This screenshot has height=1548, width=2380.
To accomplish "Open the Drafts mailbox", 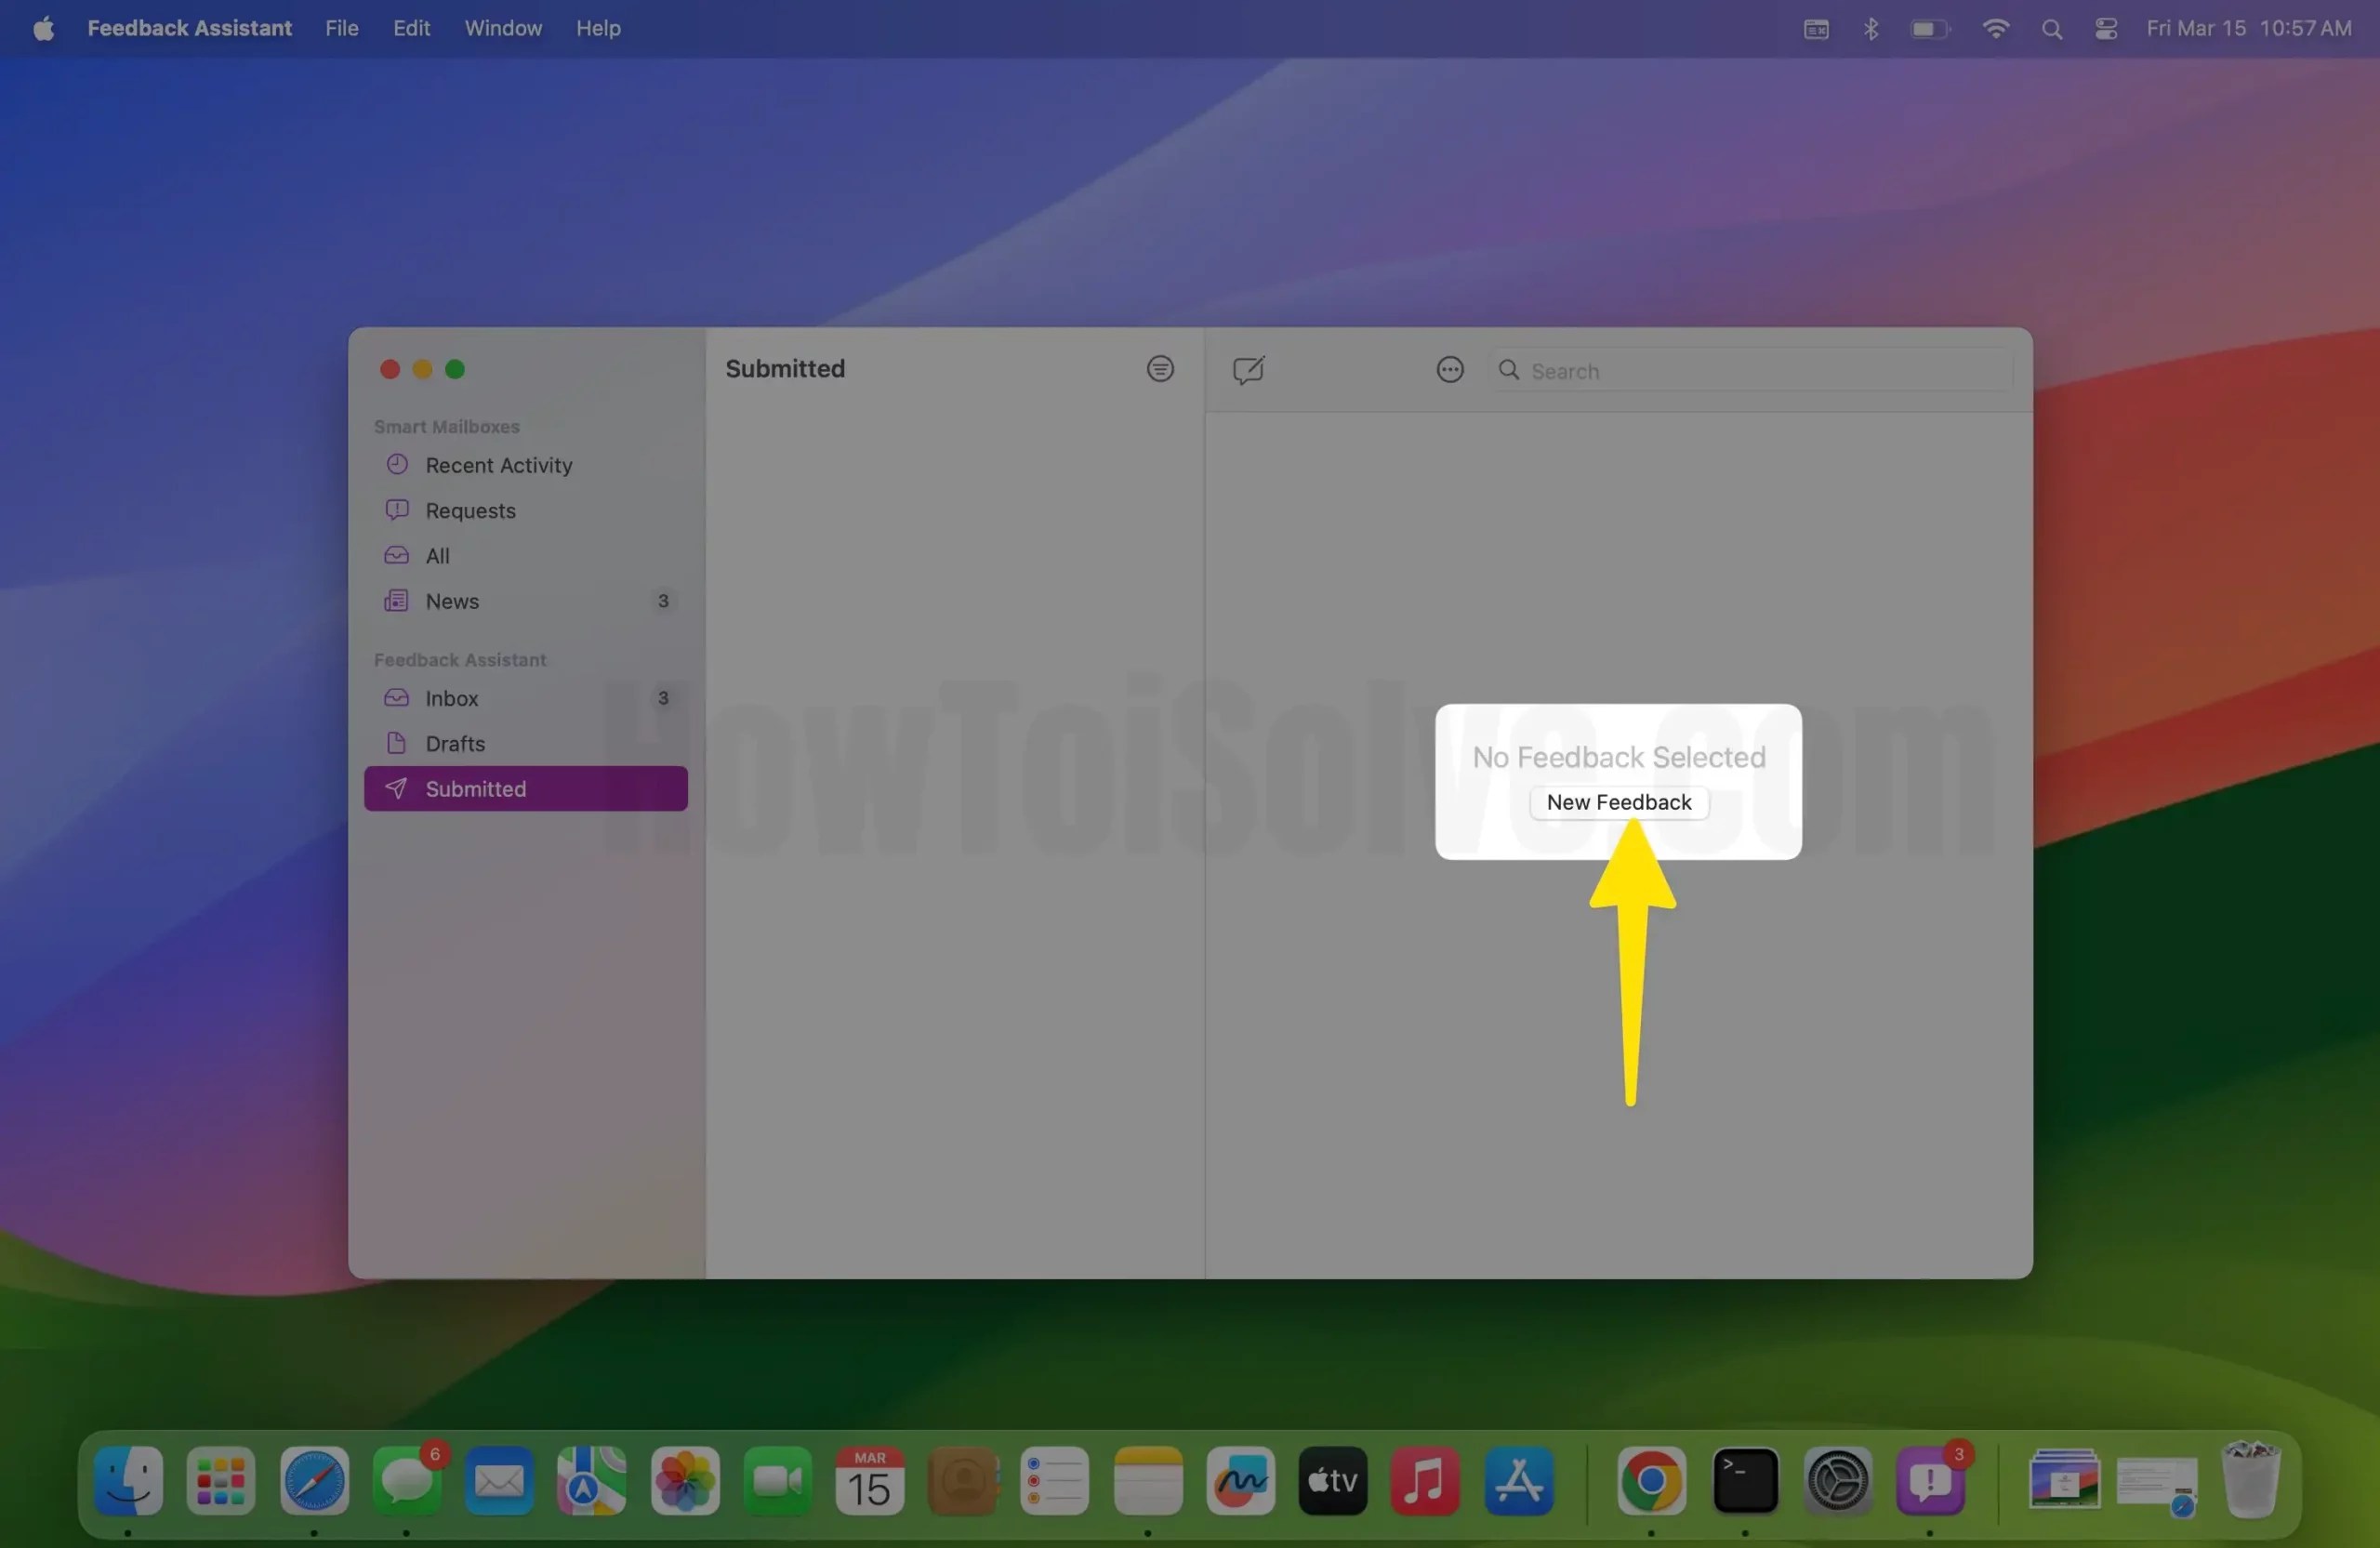I will 455,743.
